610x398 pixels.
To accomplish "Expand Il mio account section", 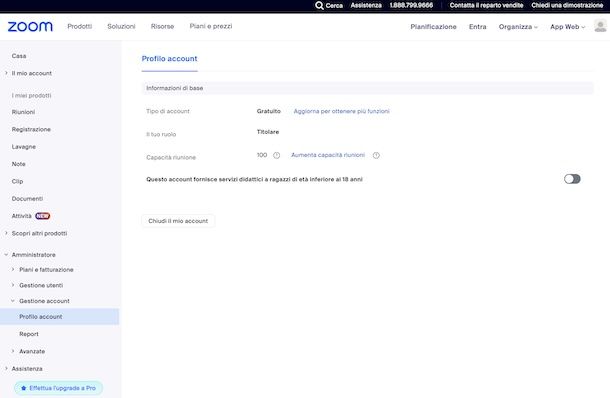I will click(6, 73).
